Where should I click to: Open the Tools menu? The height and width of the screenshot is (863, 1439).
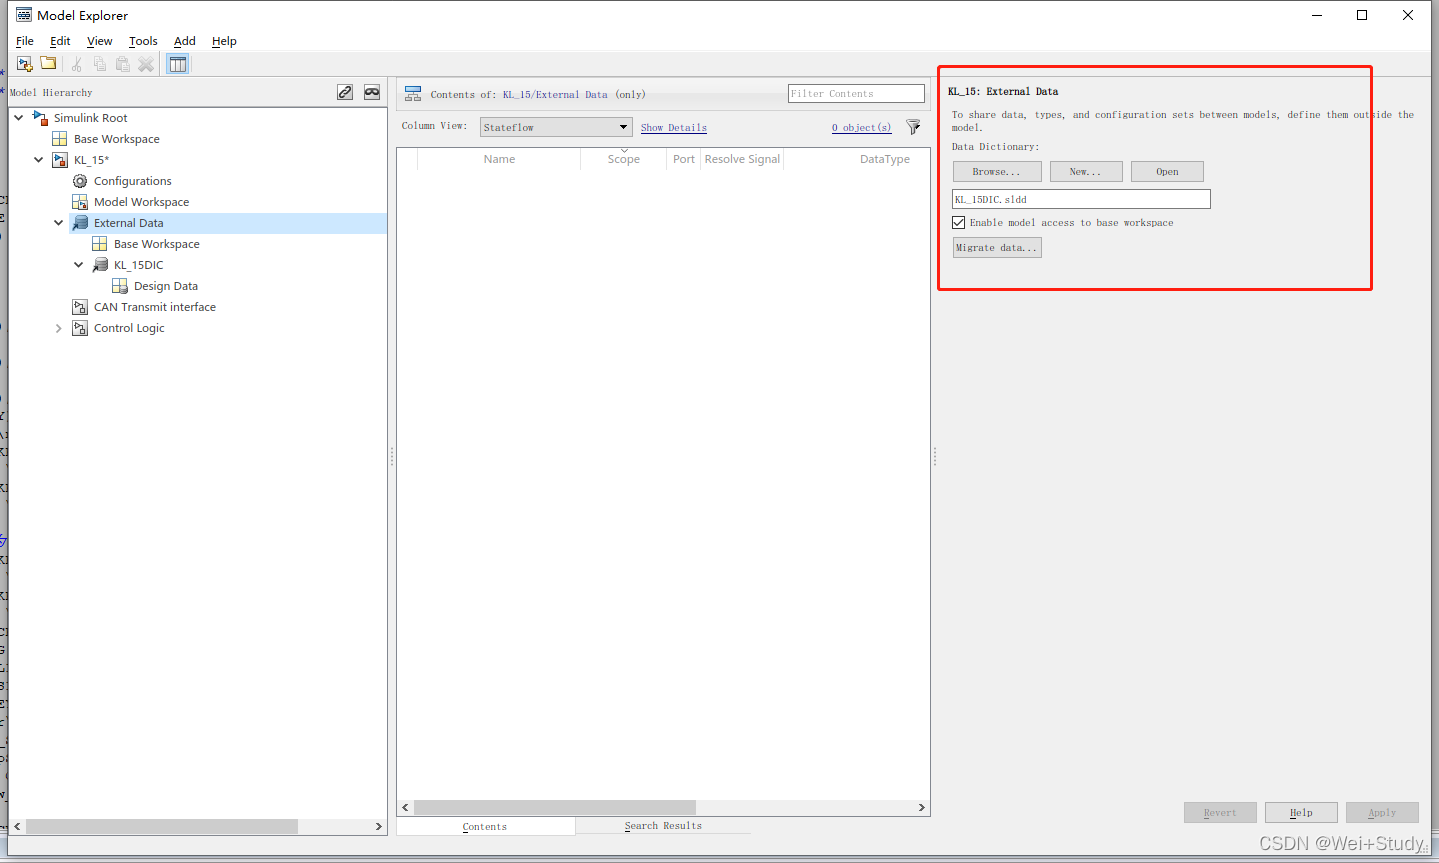point(143,41)
